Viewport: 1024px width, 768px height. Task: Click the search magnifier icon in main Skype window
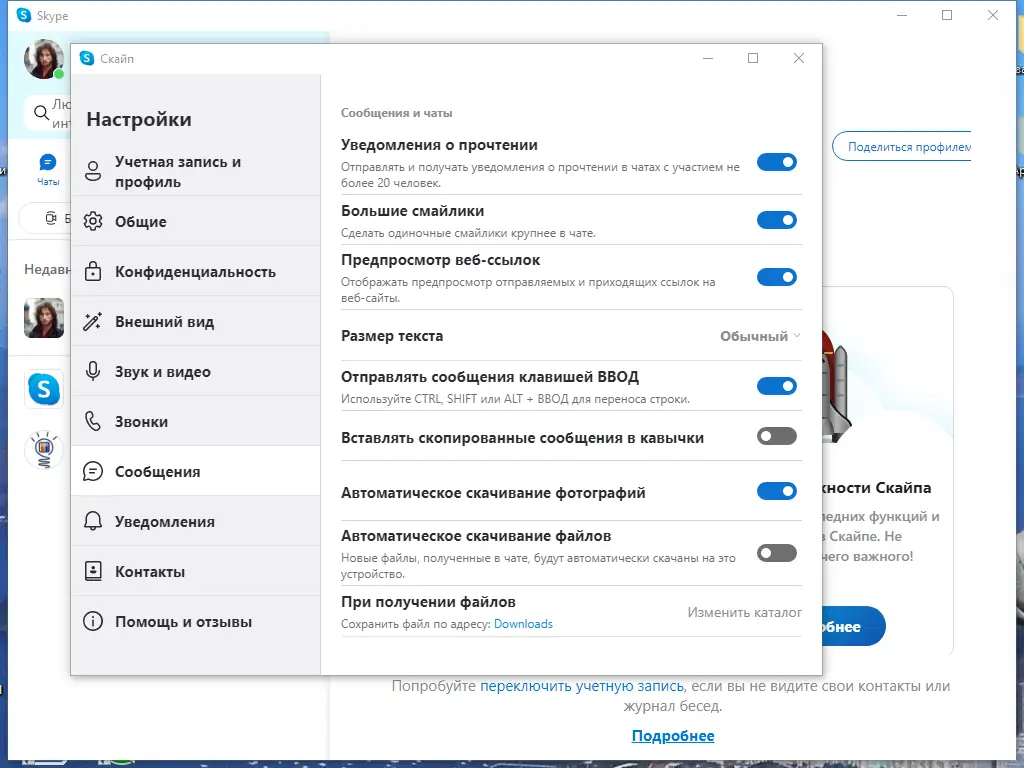coord(41,113)
